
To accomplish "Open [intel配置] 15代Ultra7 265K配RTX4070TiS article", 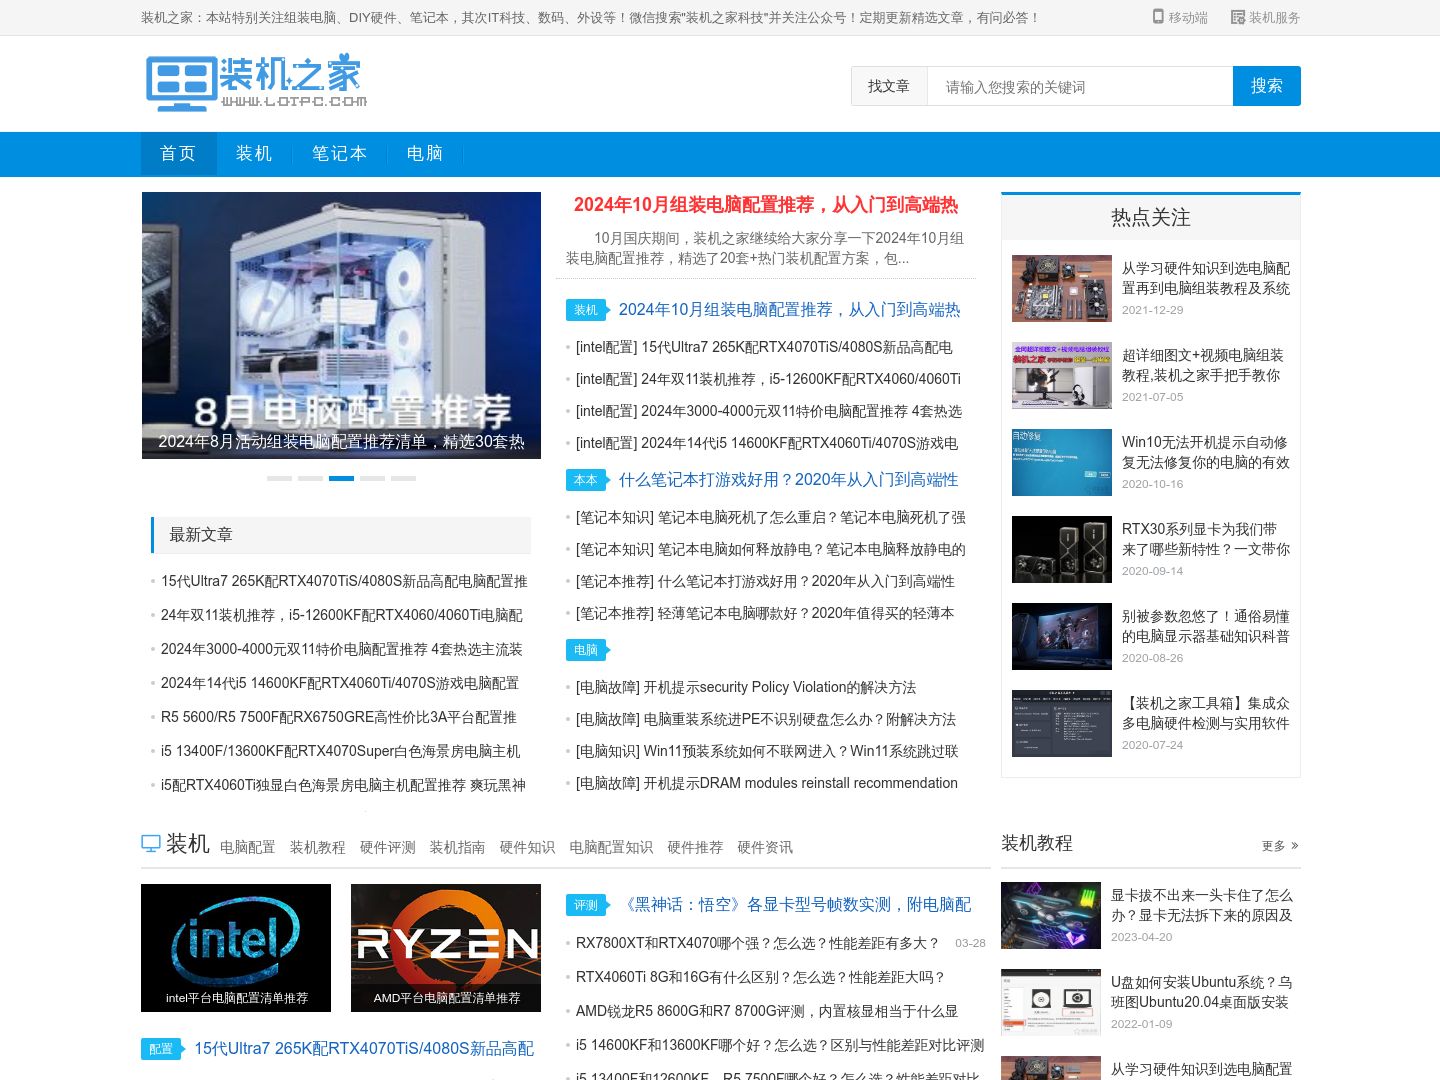I will (x=764, y=348).
